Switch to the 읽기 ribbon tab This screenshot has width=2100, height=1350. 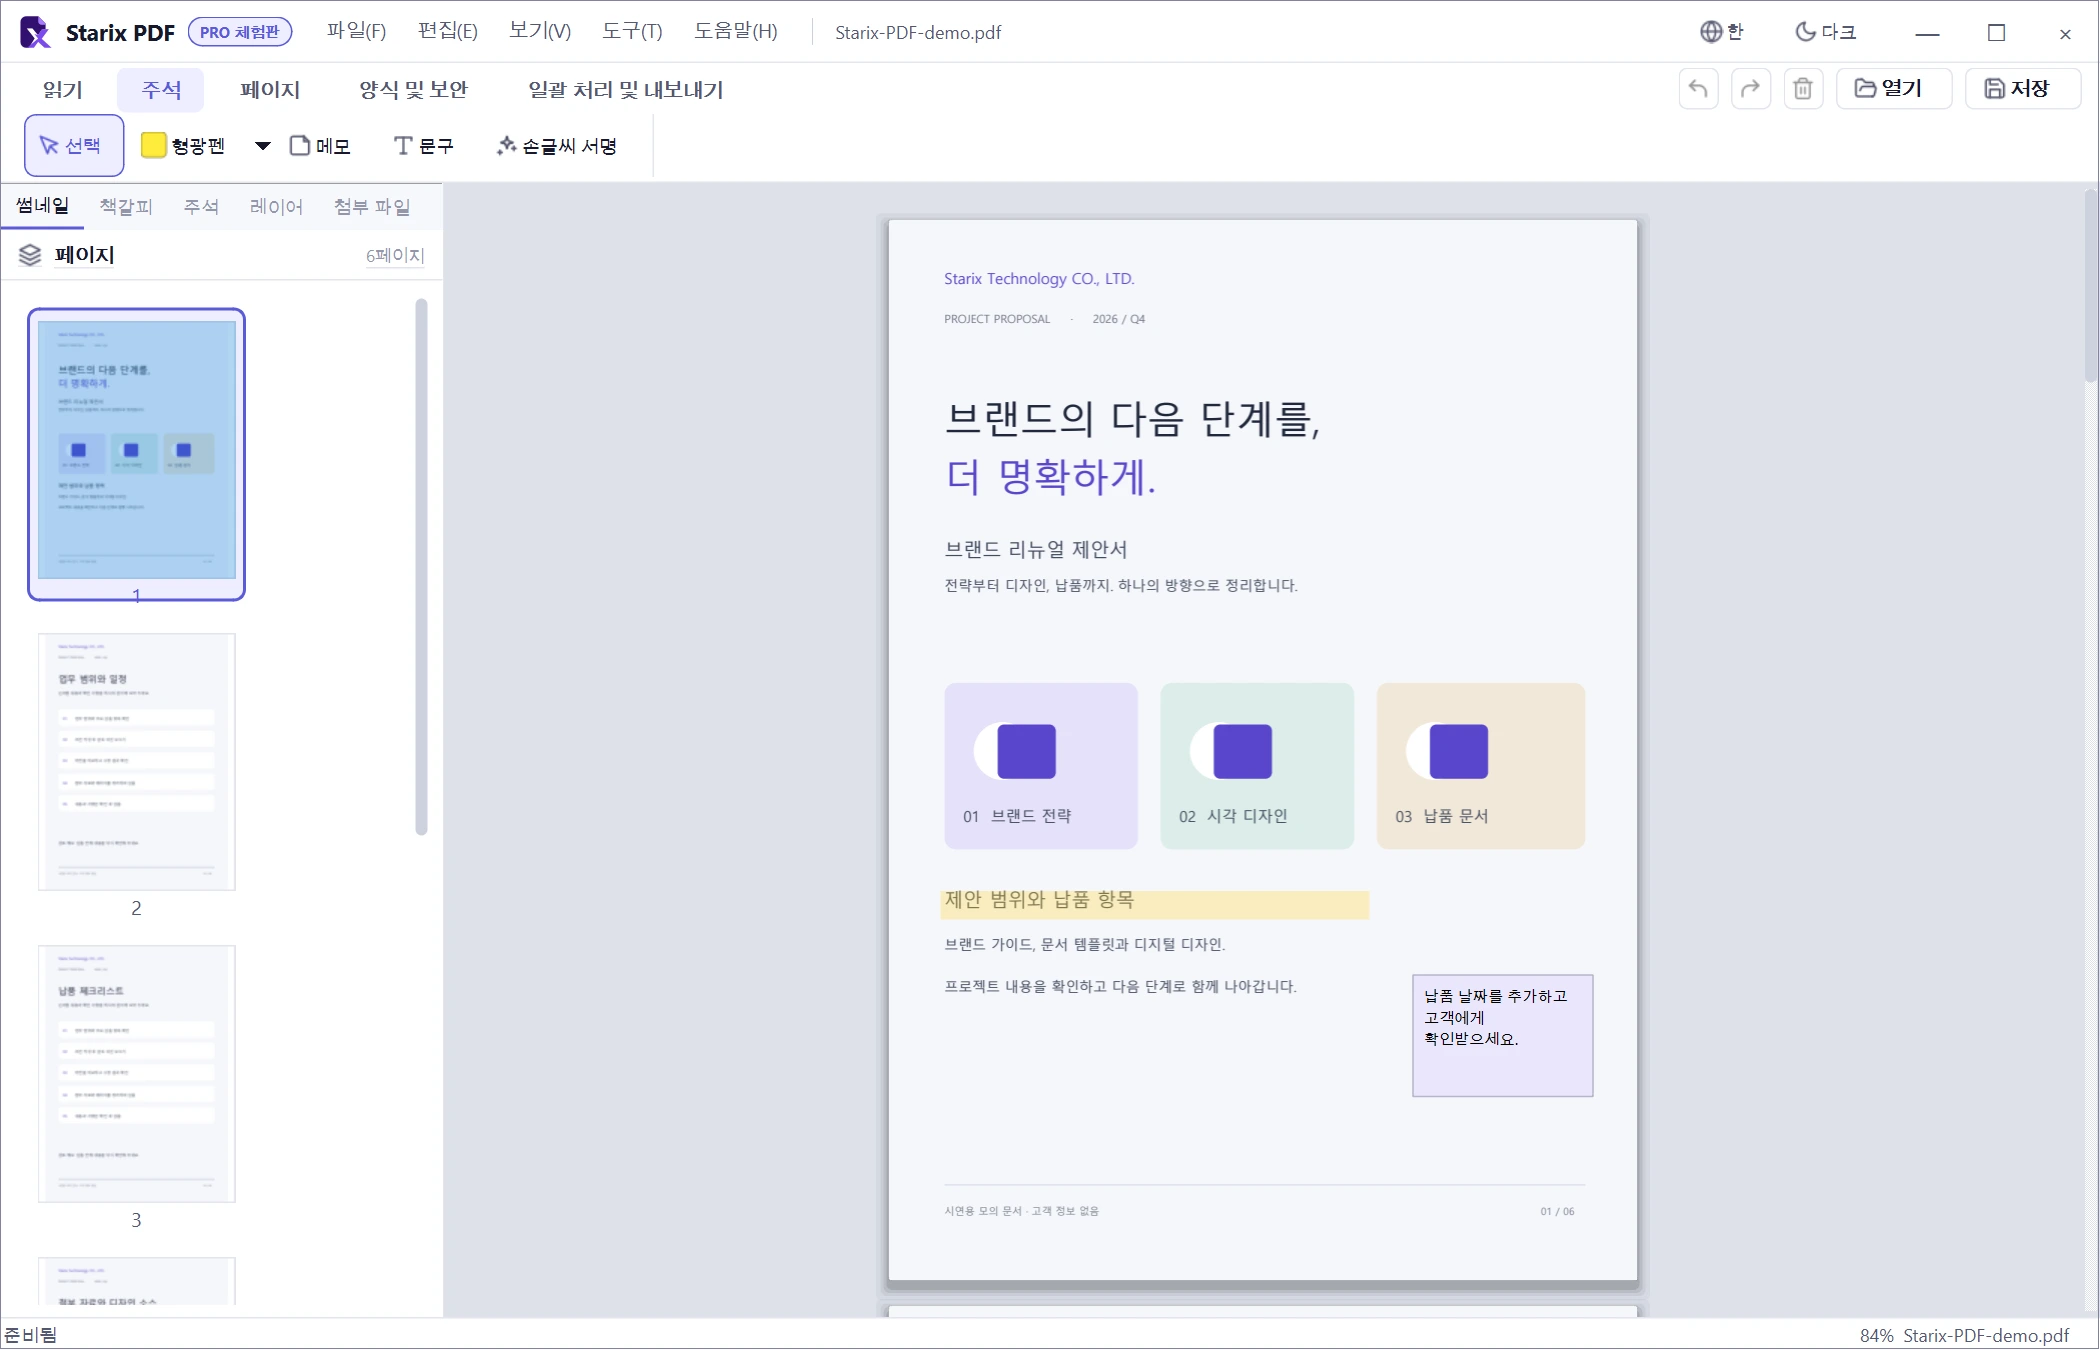(x=62, y=90)
